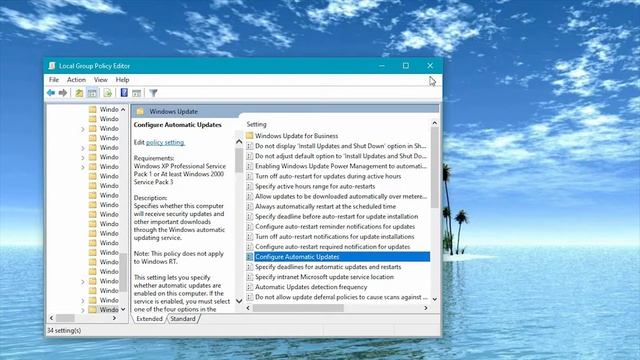
Task: Click the Export List toolbar icon
Action: click(107, 93)
